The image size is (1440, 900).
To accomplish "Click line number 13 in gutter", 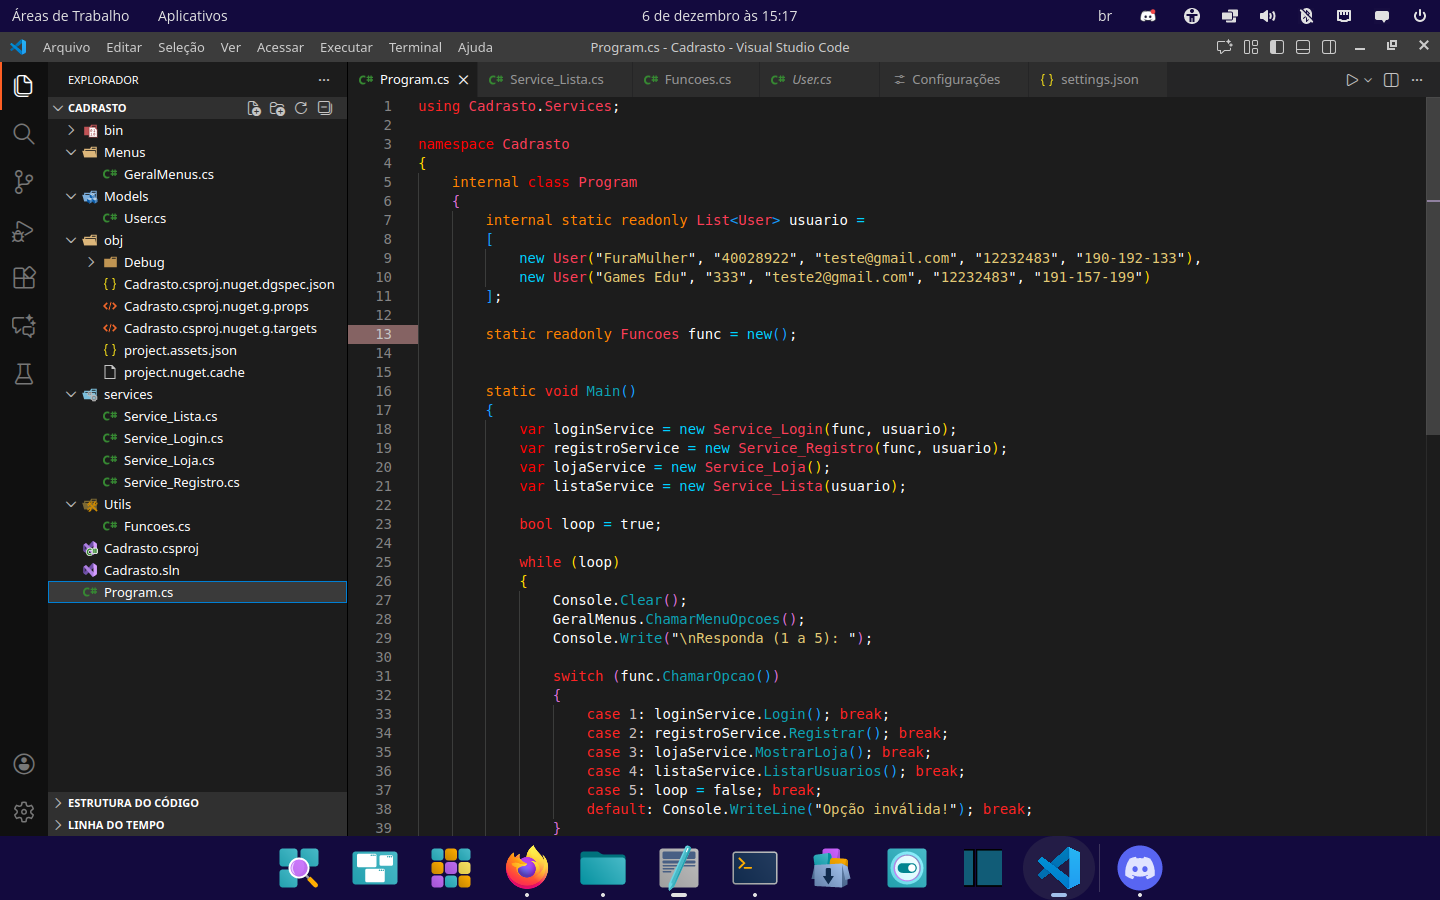I will coord(384,334).
